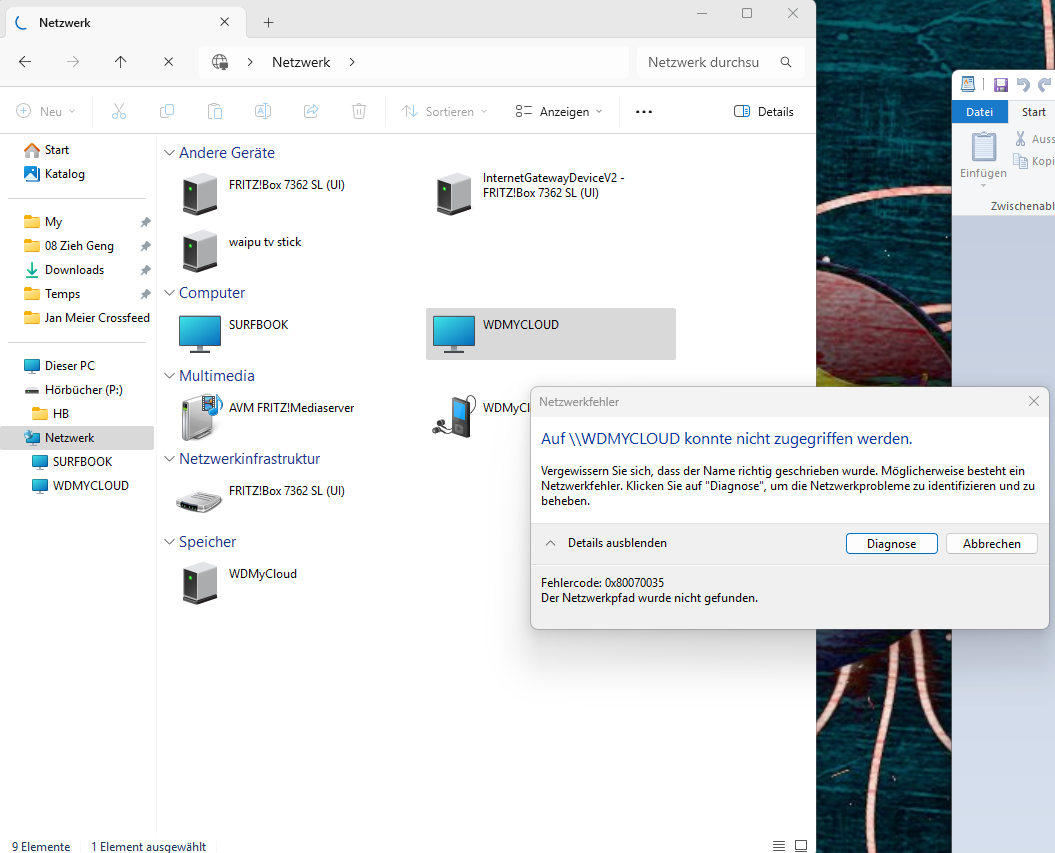Open Katalog in the navigation pane
The height and width of the screenshot is (853, 1055).
[x=55, y=174]
